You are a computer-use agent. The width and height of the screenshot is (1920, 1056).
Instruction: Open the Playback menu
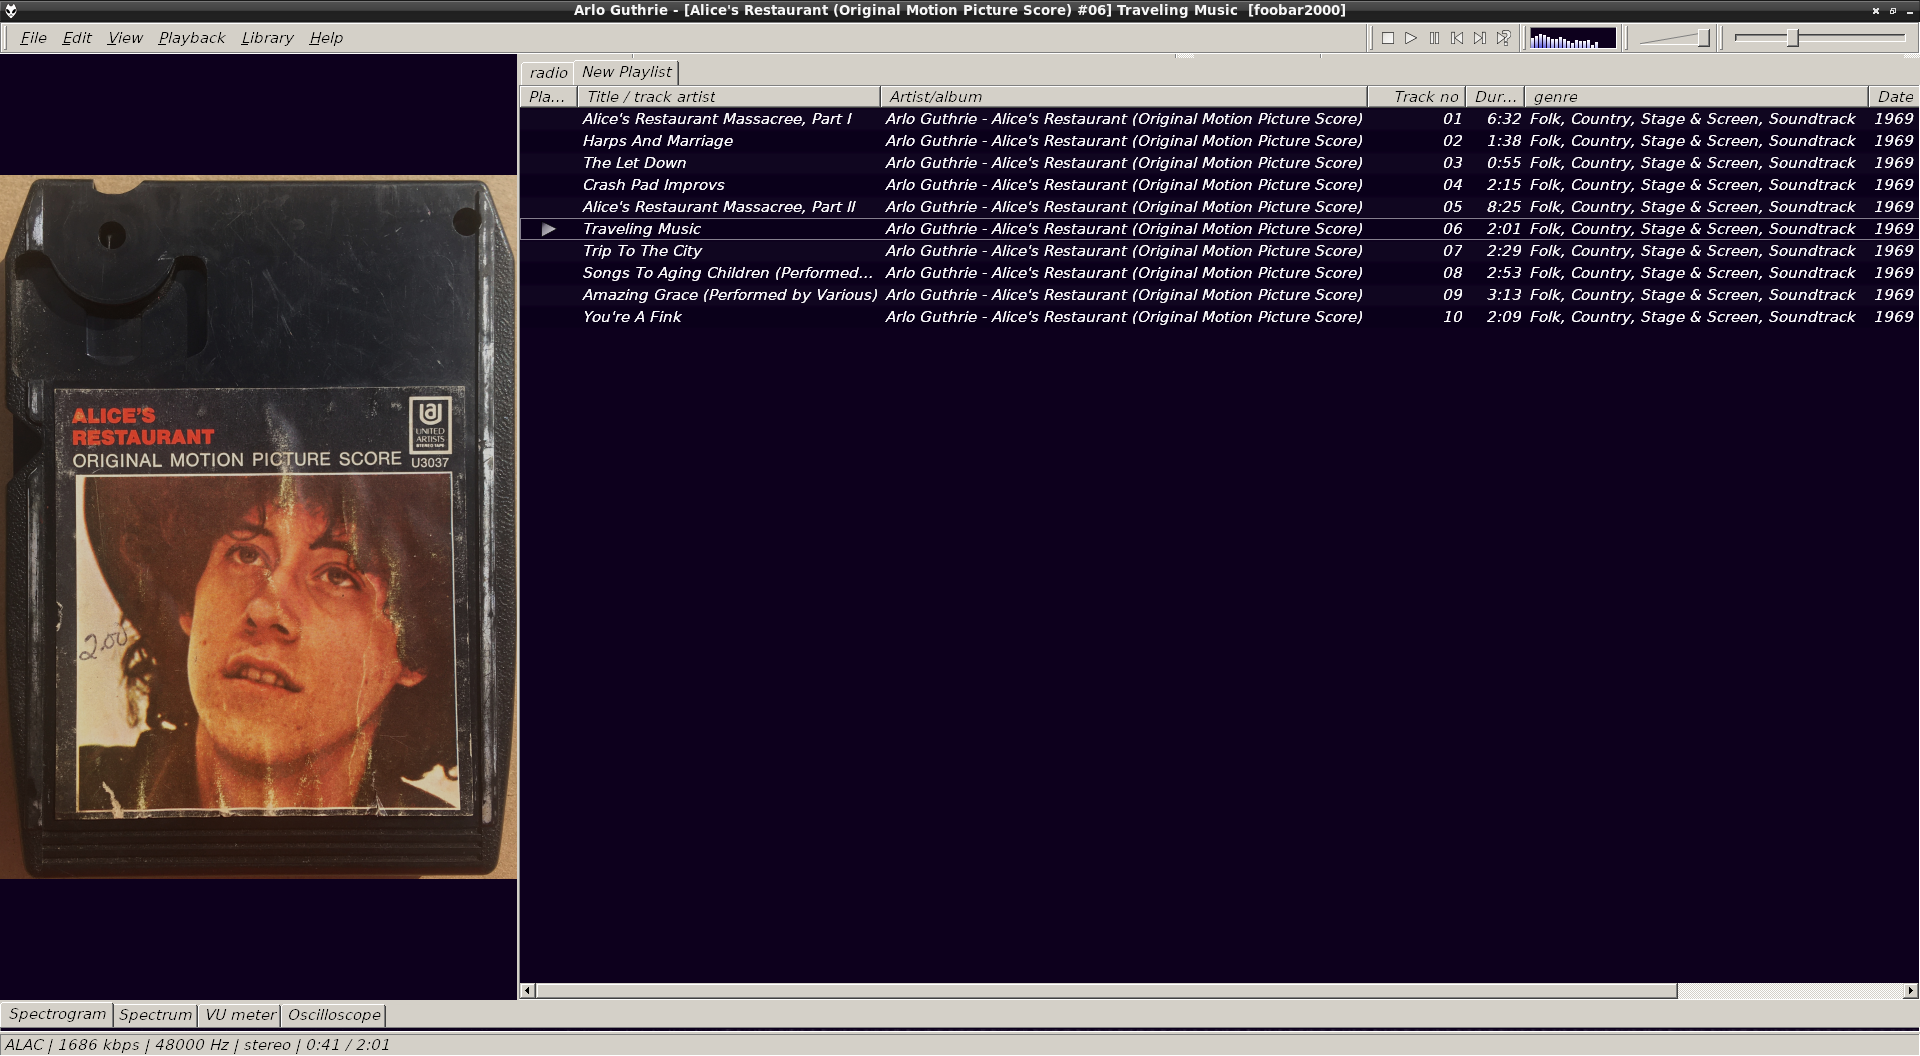pyautogui.click(x=191, y=38)
